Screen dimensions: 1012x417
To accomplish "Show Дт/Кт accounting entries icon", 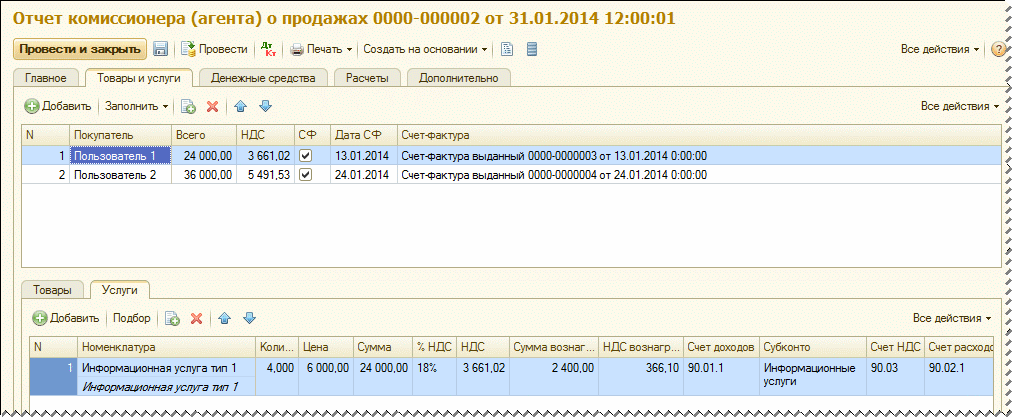I will point(267,49).
